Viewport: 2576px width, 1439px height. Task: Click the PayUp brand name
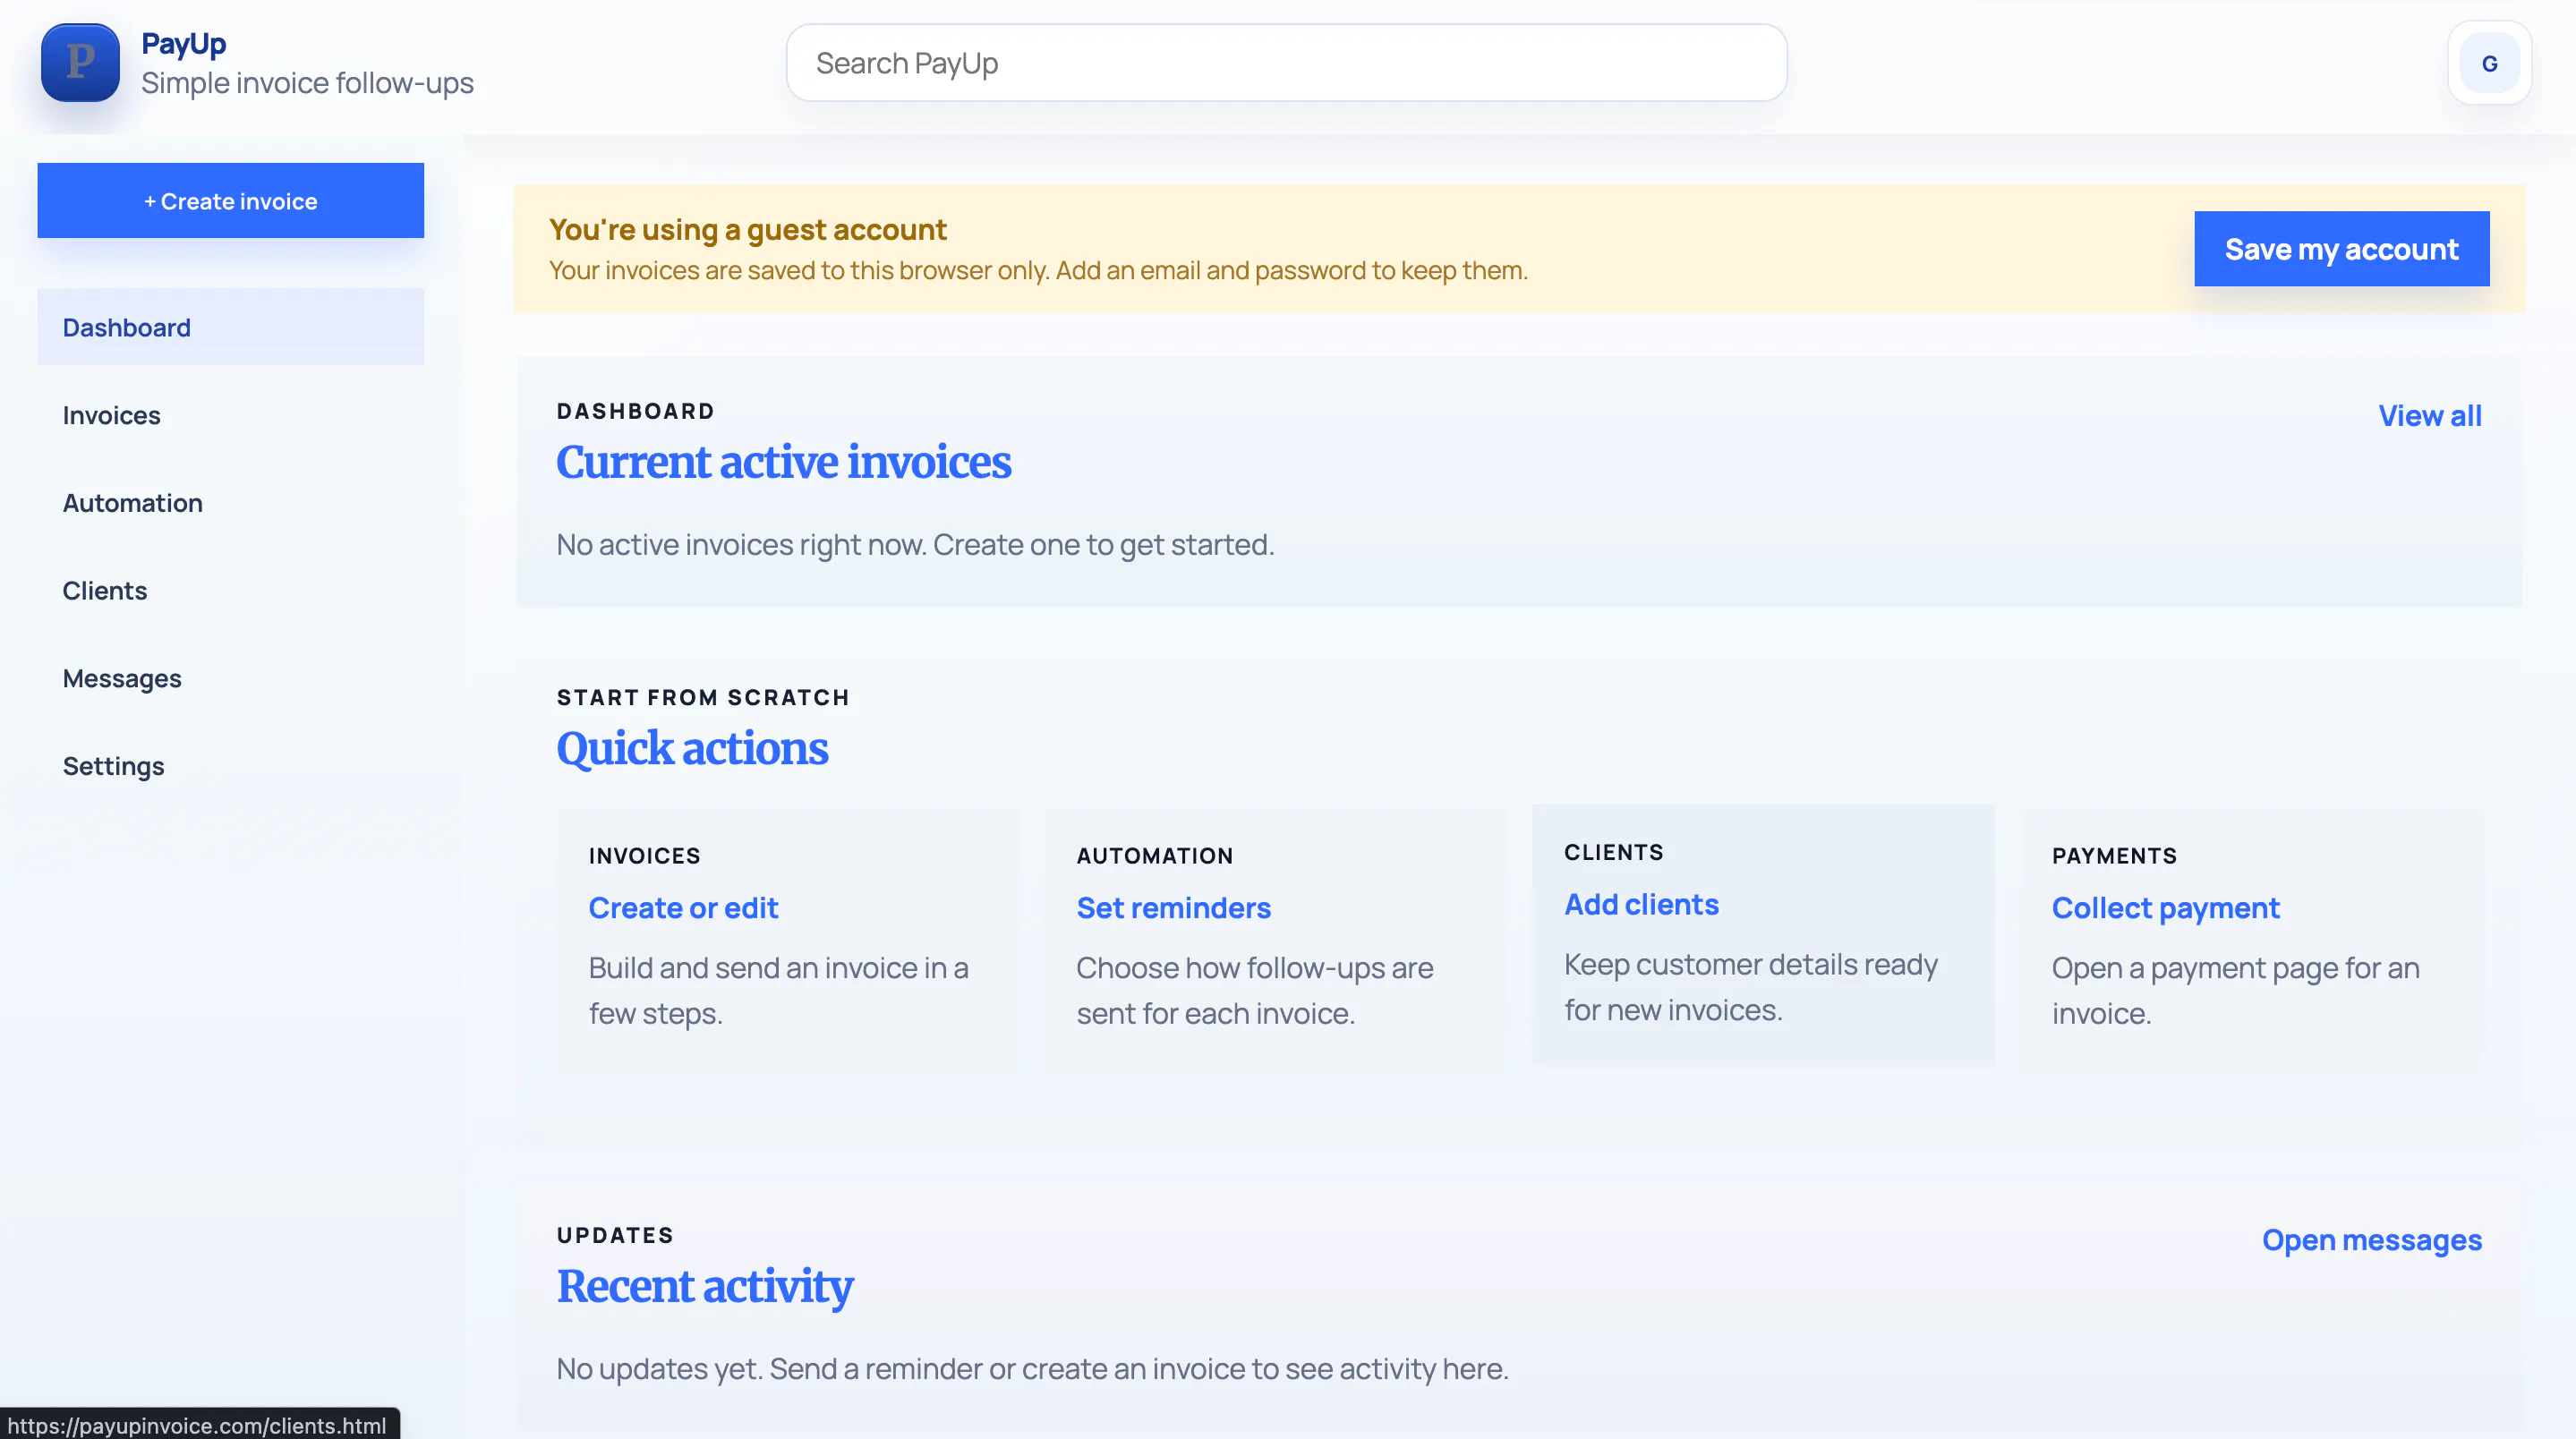point(184,44)
